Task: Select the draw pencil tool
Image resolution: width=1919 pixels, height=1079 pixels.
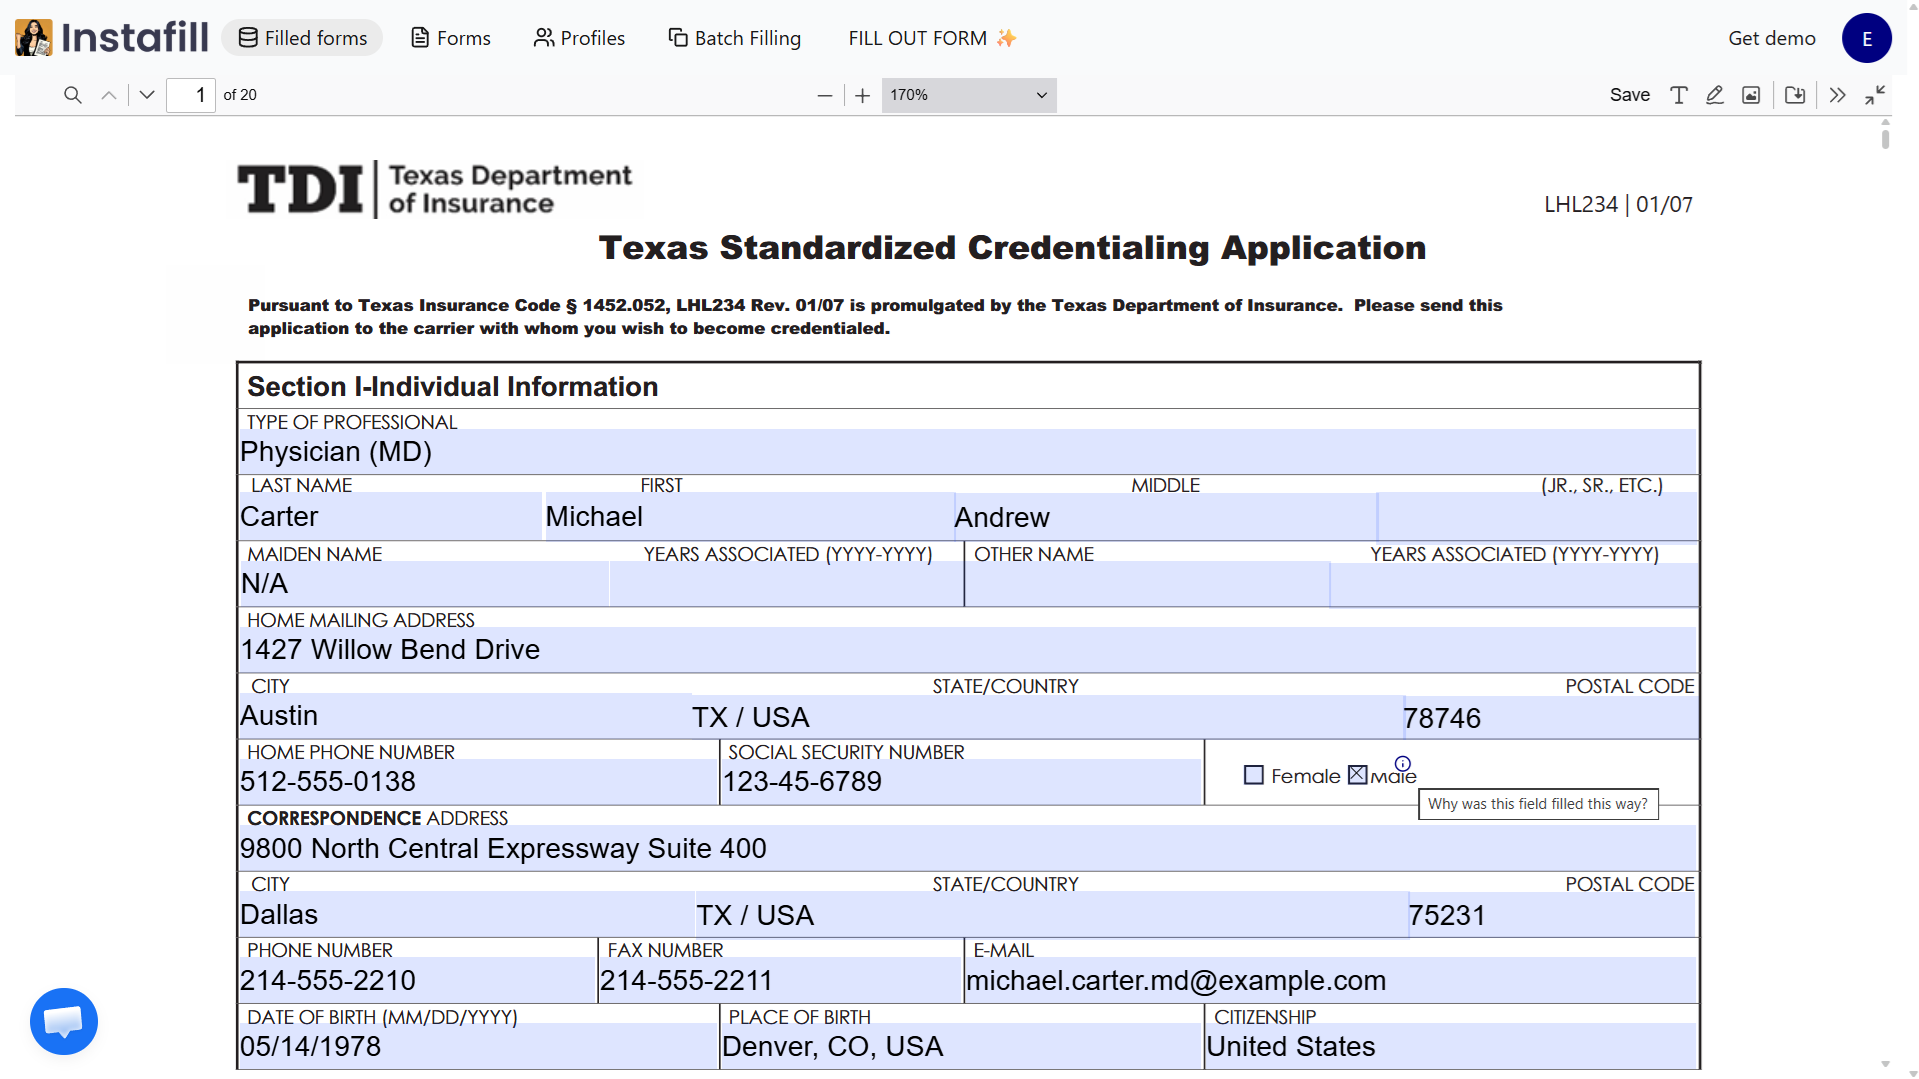Action: click(x=1714, y=95)
